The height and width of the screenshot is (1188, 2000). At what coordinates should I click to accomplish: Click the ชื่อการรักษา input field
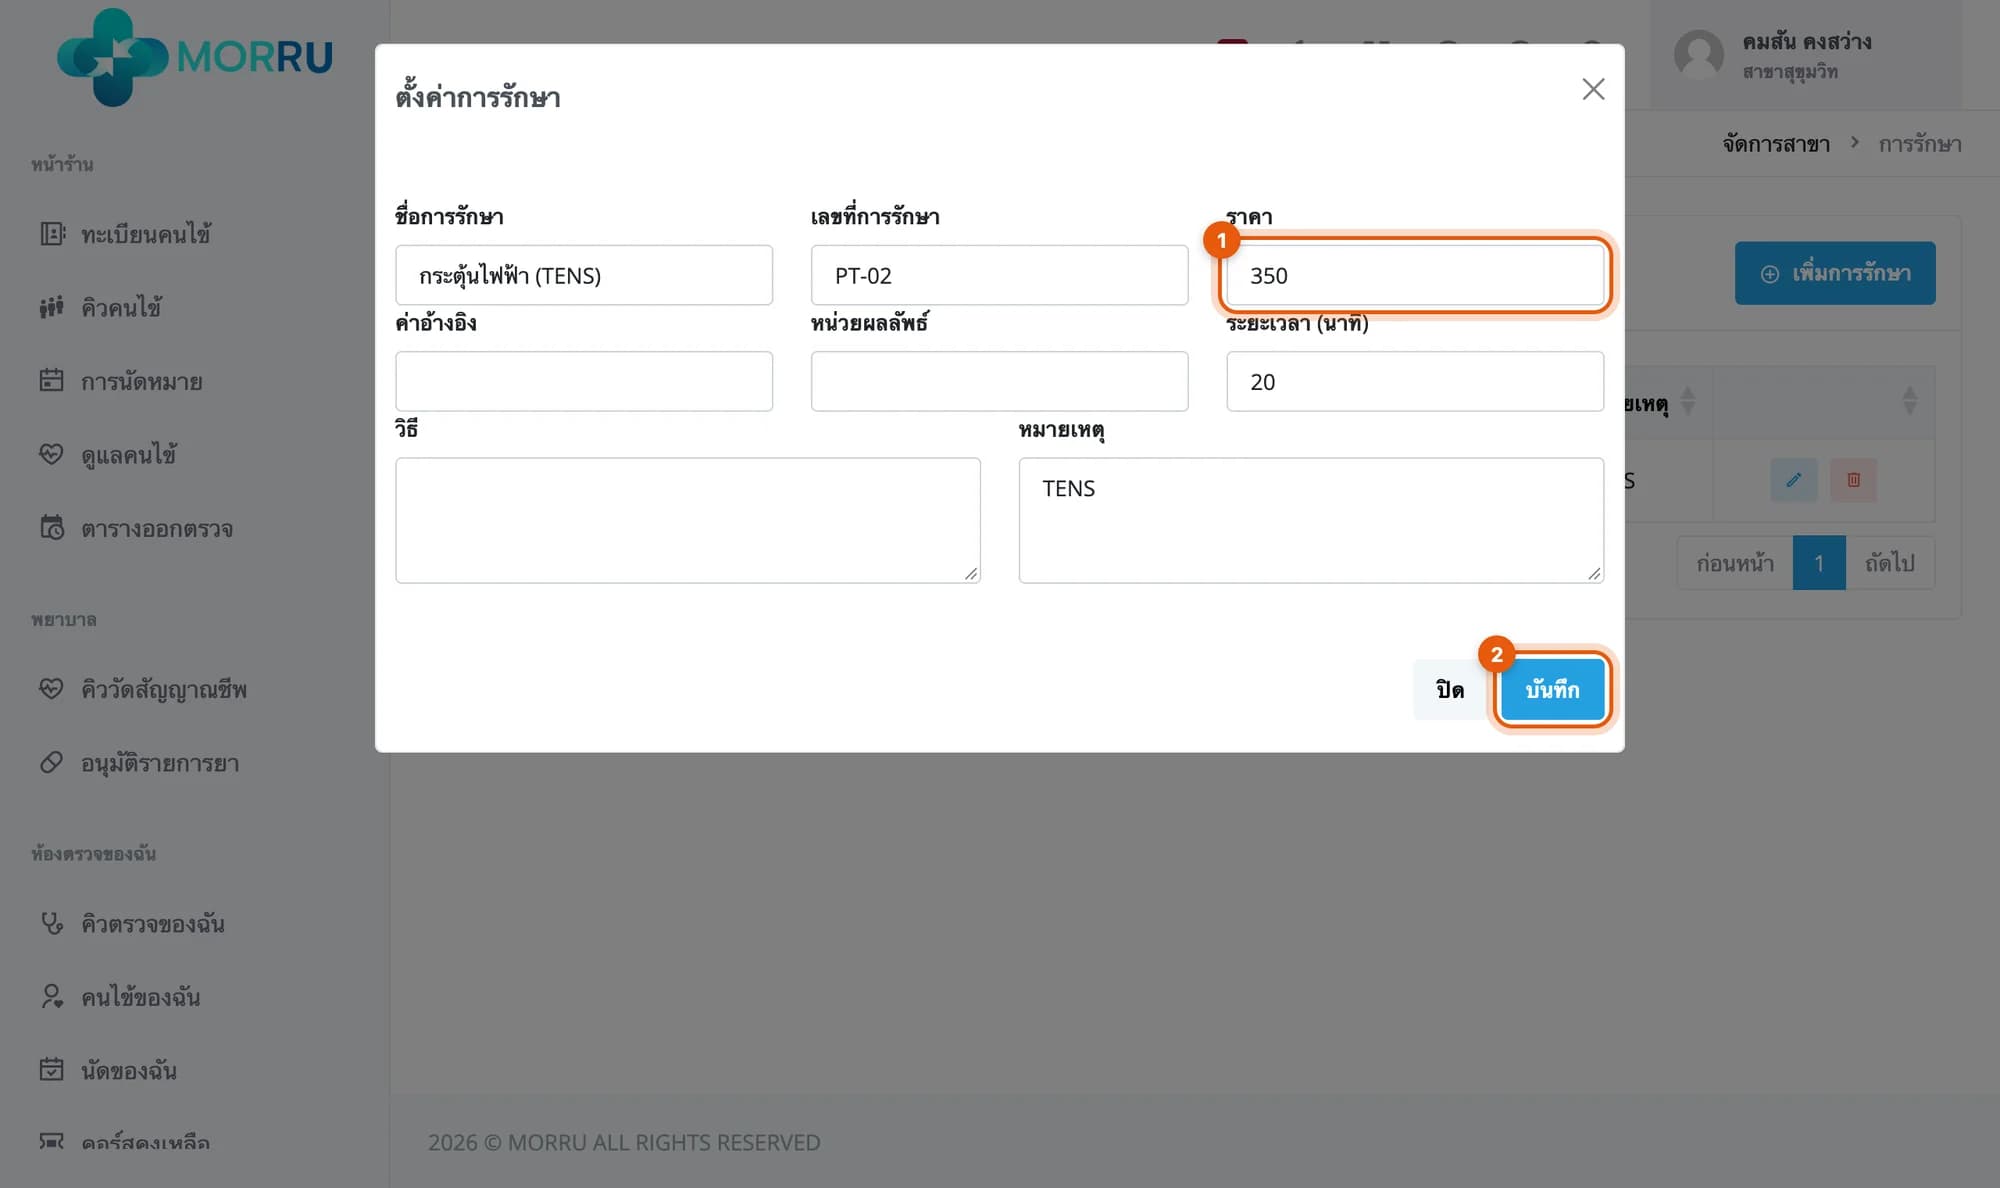(x=584, y=275)
